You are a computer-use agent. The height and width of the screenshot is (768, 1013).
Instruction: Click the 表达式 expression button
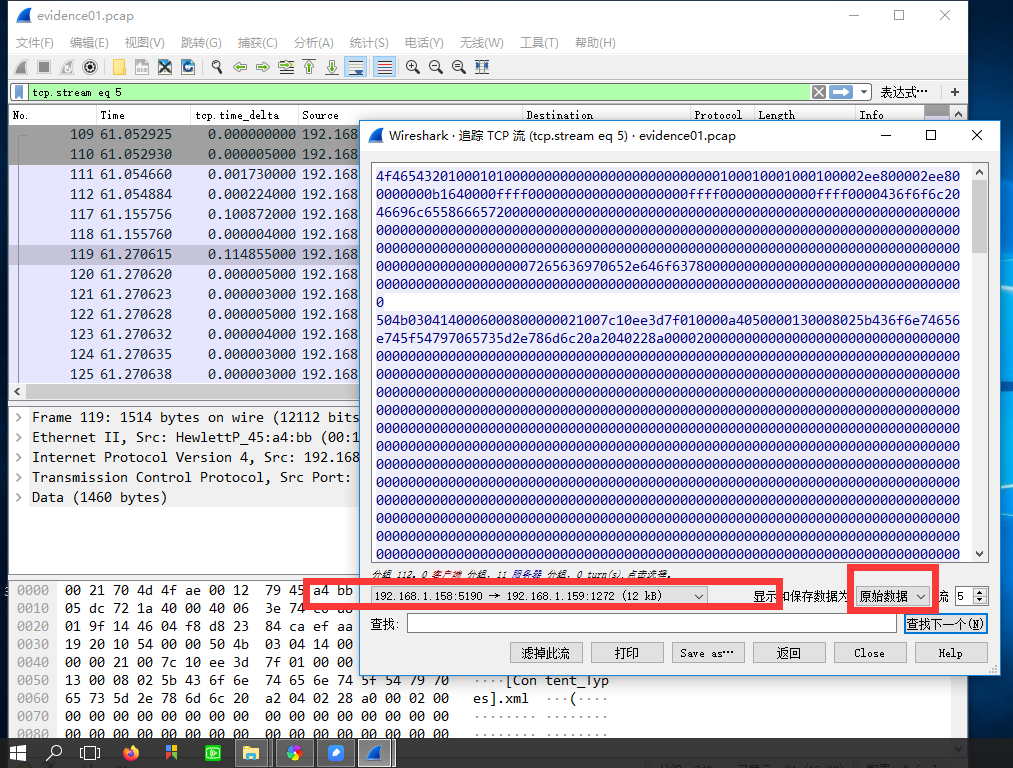[903, 92]
